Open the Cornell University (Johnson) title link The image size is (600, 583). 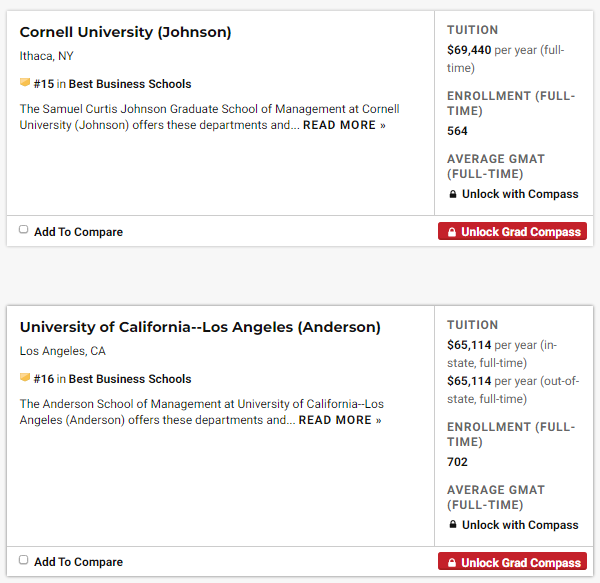[125, 32]
